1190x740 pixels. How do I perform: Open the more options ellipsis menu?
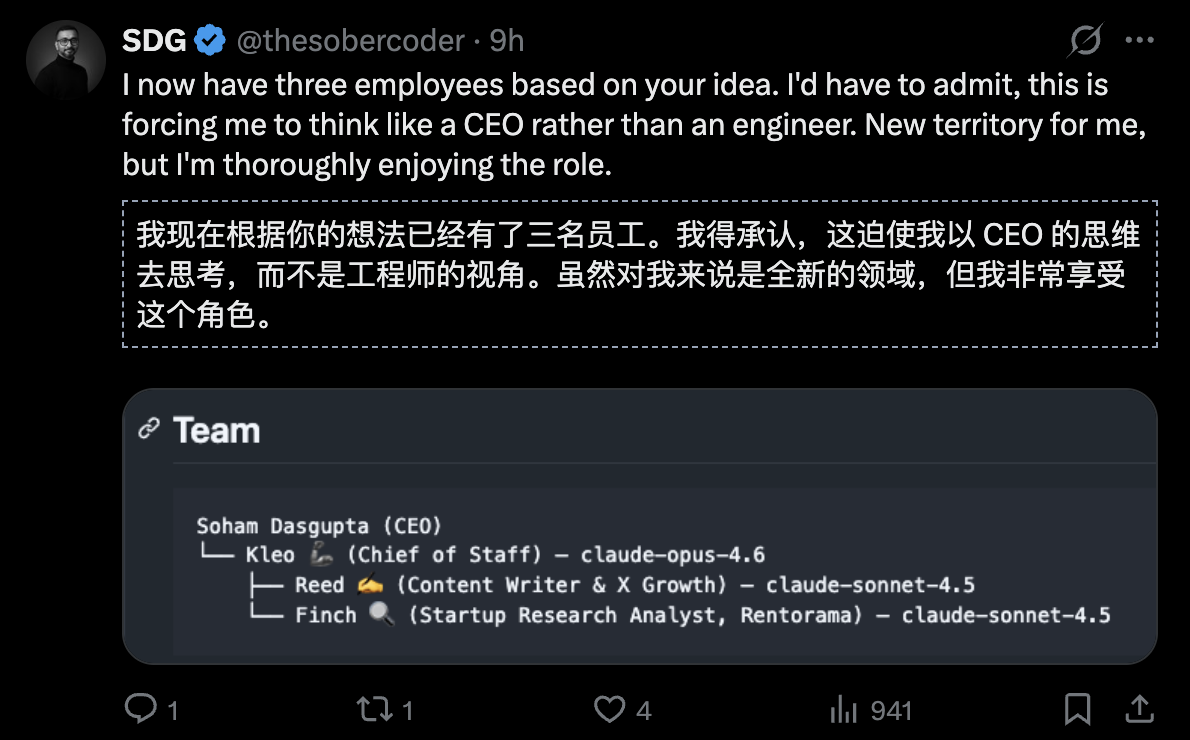[1141, 40]
